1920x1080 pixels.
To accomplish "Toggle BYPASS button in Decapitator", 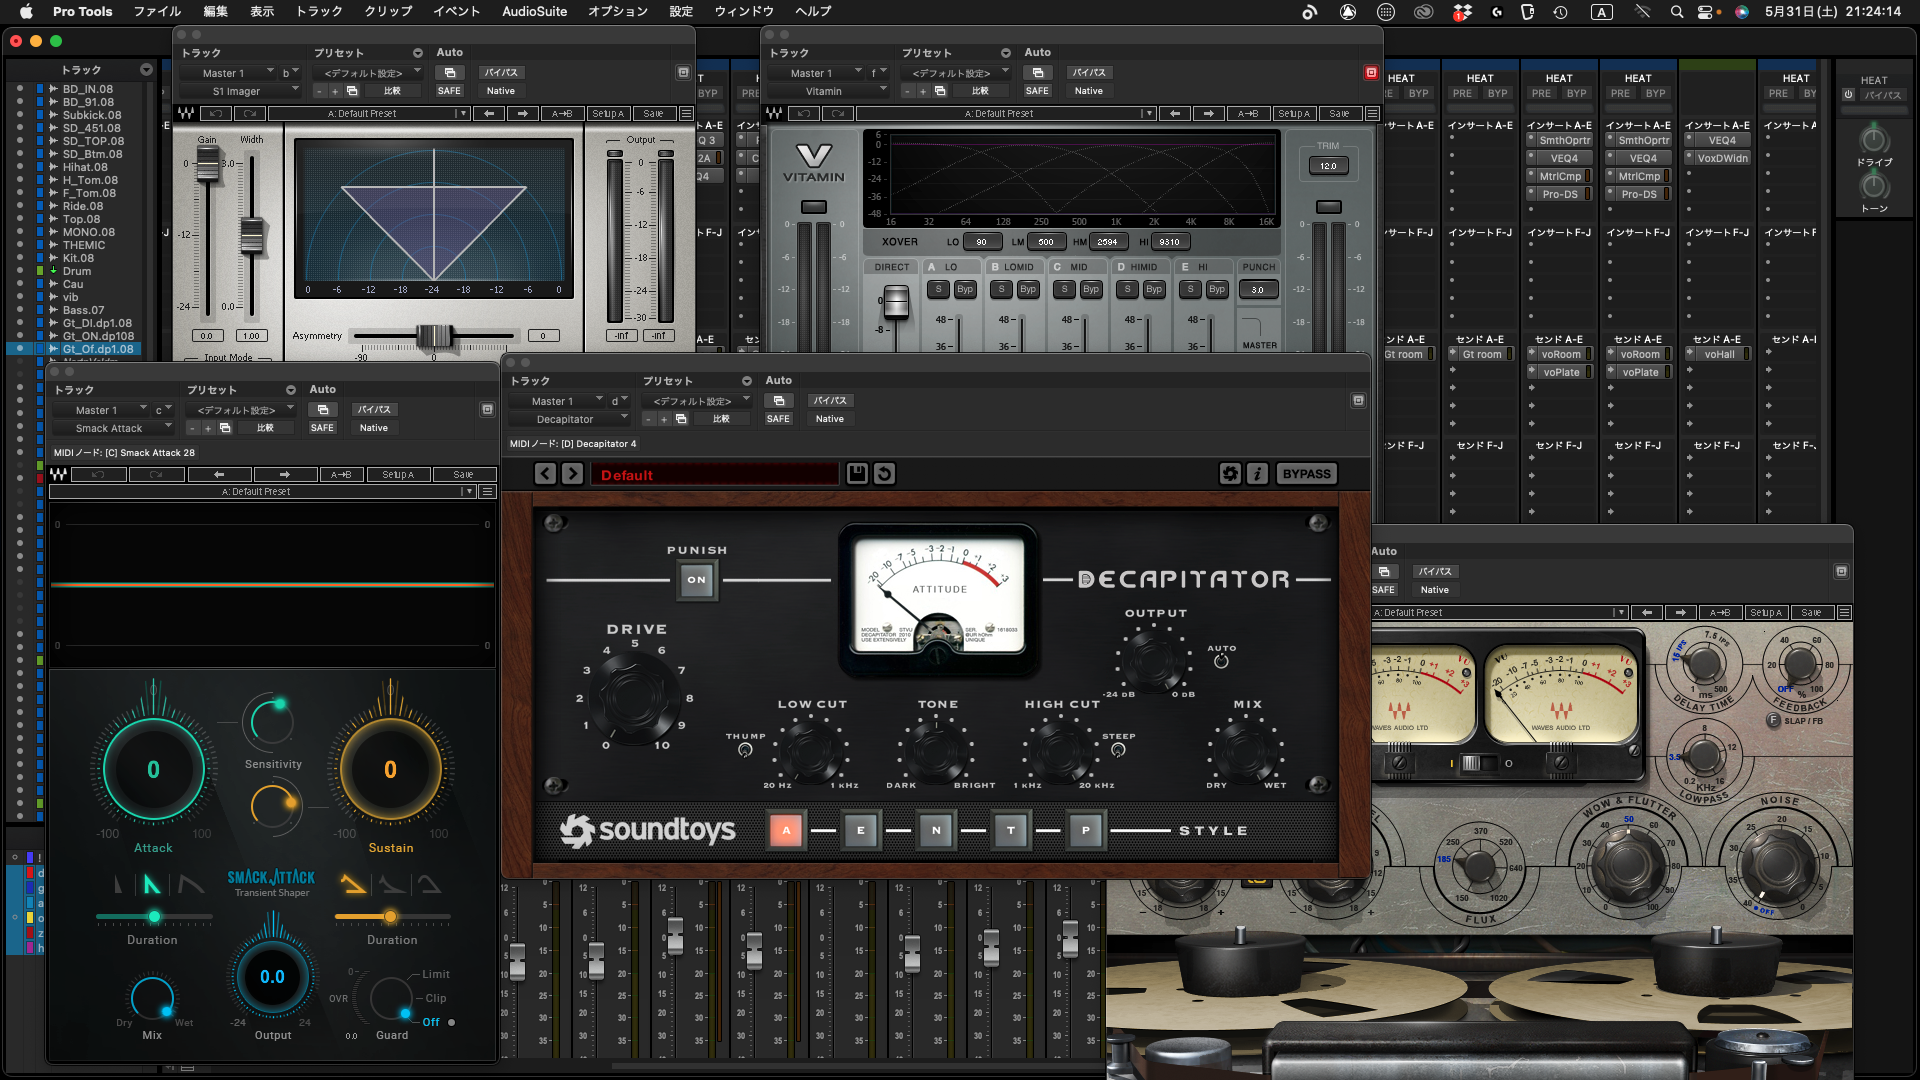I will tap(1306, 474).
